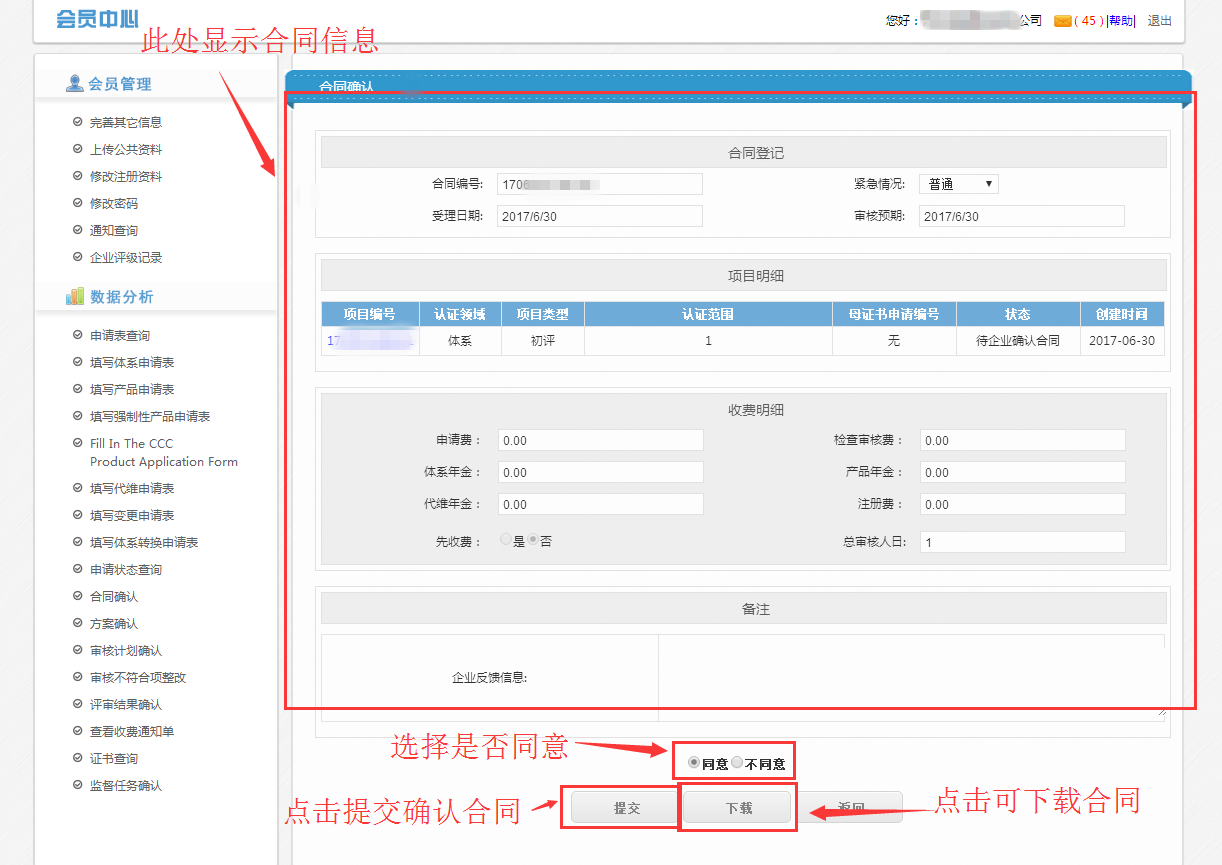Click the 下载 button

[x=738, y=808]
